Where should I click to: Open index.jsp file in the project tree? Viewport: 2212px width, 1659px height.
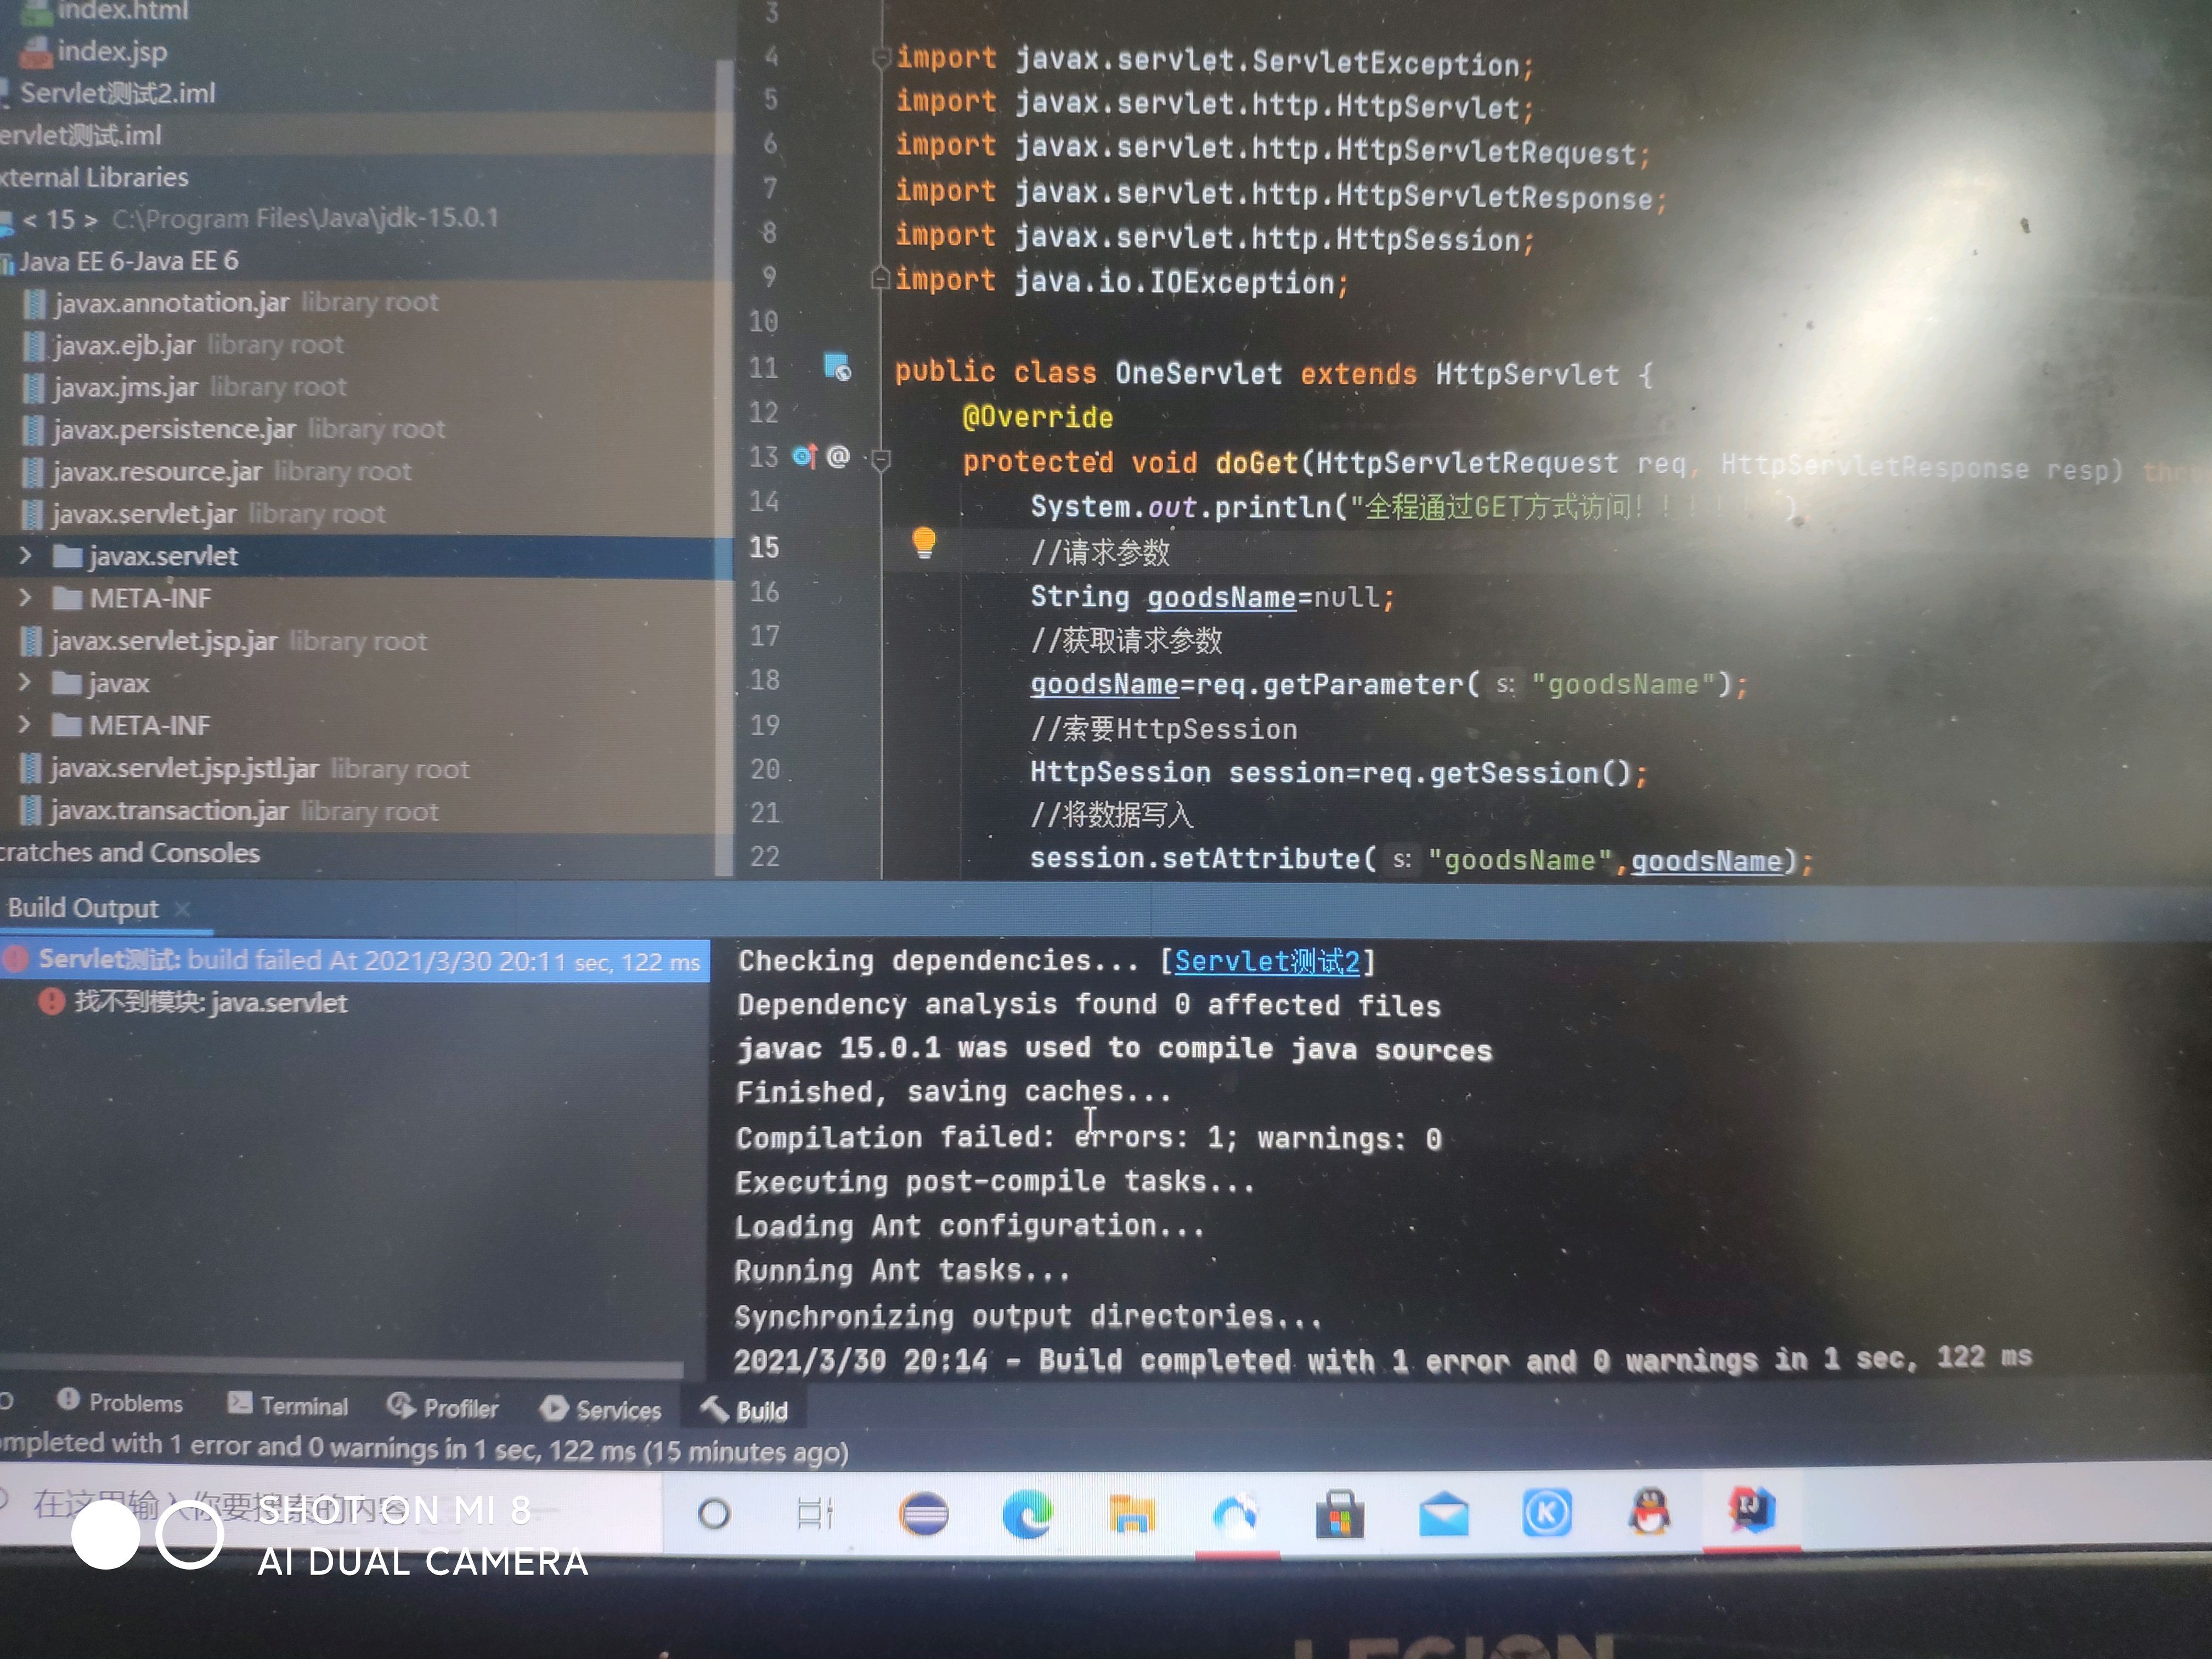[95, 51]
